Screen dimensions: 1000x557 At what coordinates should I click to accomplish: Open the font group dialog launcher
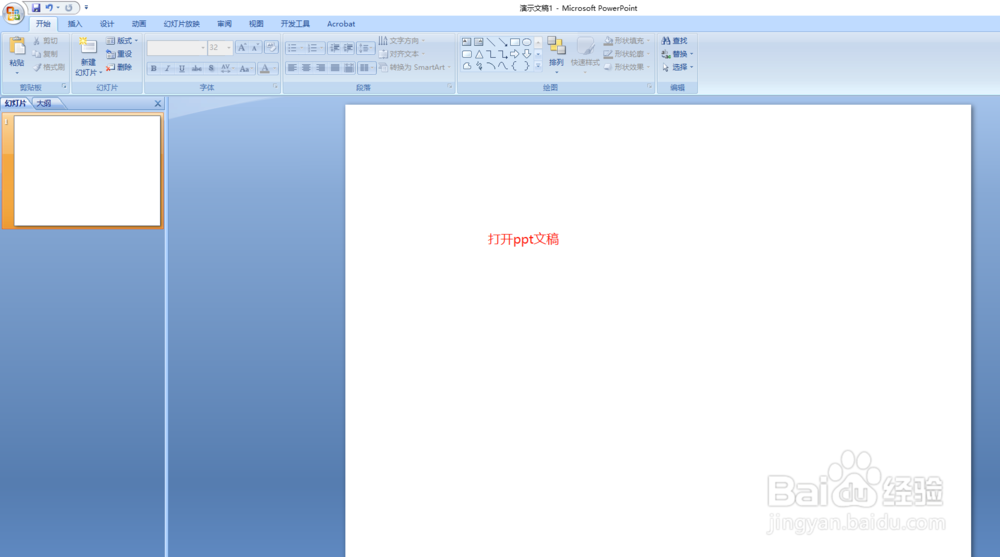[276, 86]
